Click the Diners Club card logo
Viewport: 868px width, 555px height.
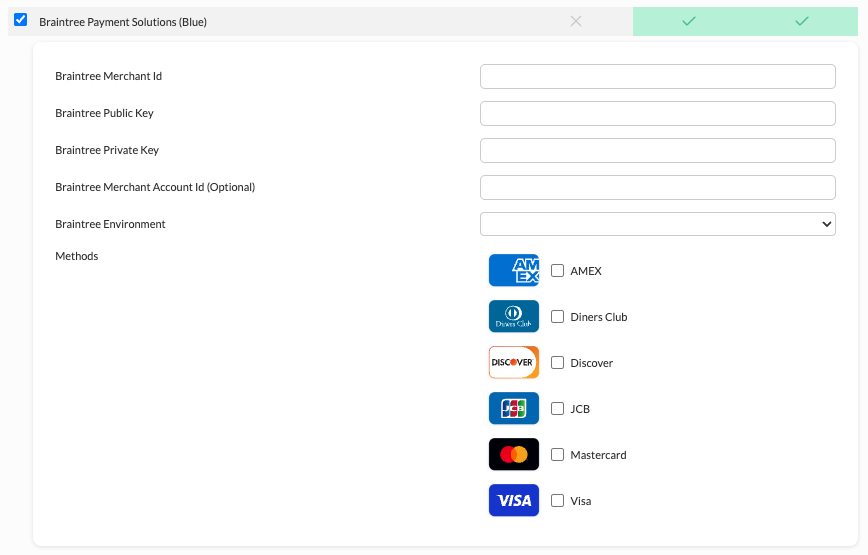(x=514, y=317)
